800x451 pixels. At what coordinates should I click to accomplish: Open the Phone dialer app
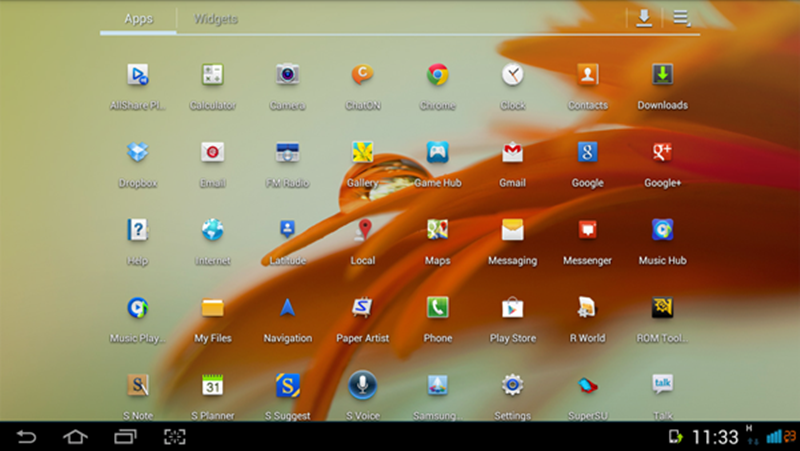(x=438, y=308)
